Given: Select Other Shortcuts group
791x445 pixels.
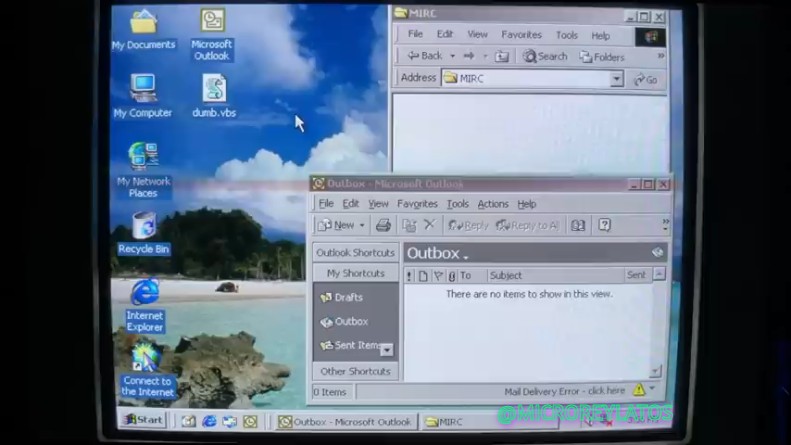Looking at the screenshot, I should click(x=355, y=371).
